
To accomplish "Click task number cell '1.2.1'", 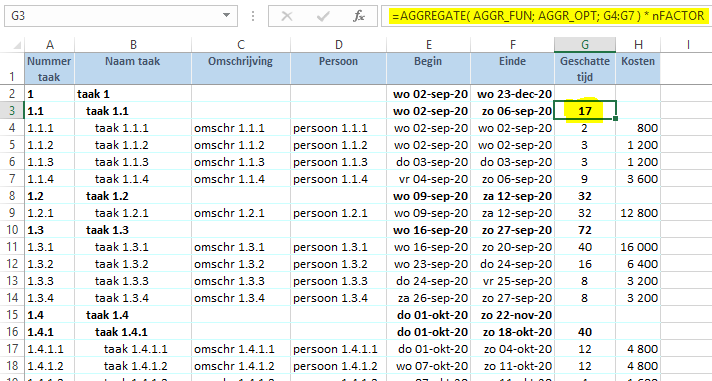I will coord(49,213).
